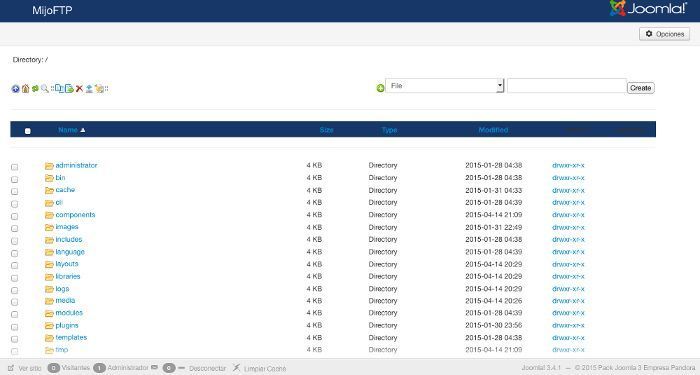Click date 2015-01-30 23:56
Screen dimensions: 700x375
(x=494, y=325)
